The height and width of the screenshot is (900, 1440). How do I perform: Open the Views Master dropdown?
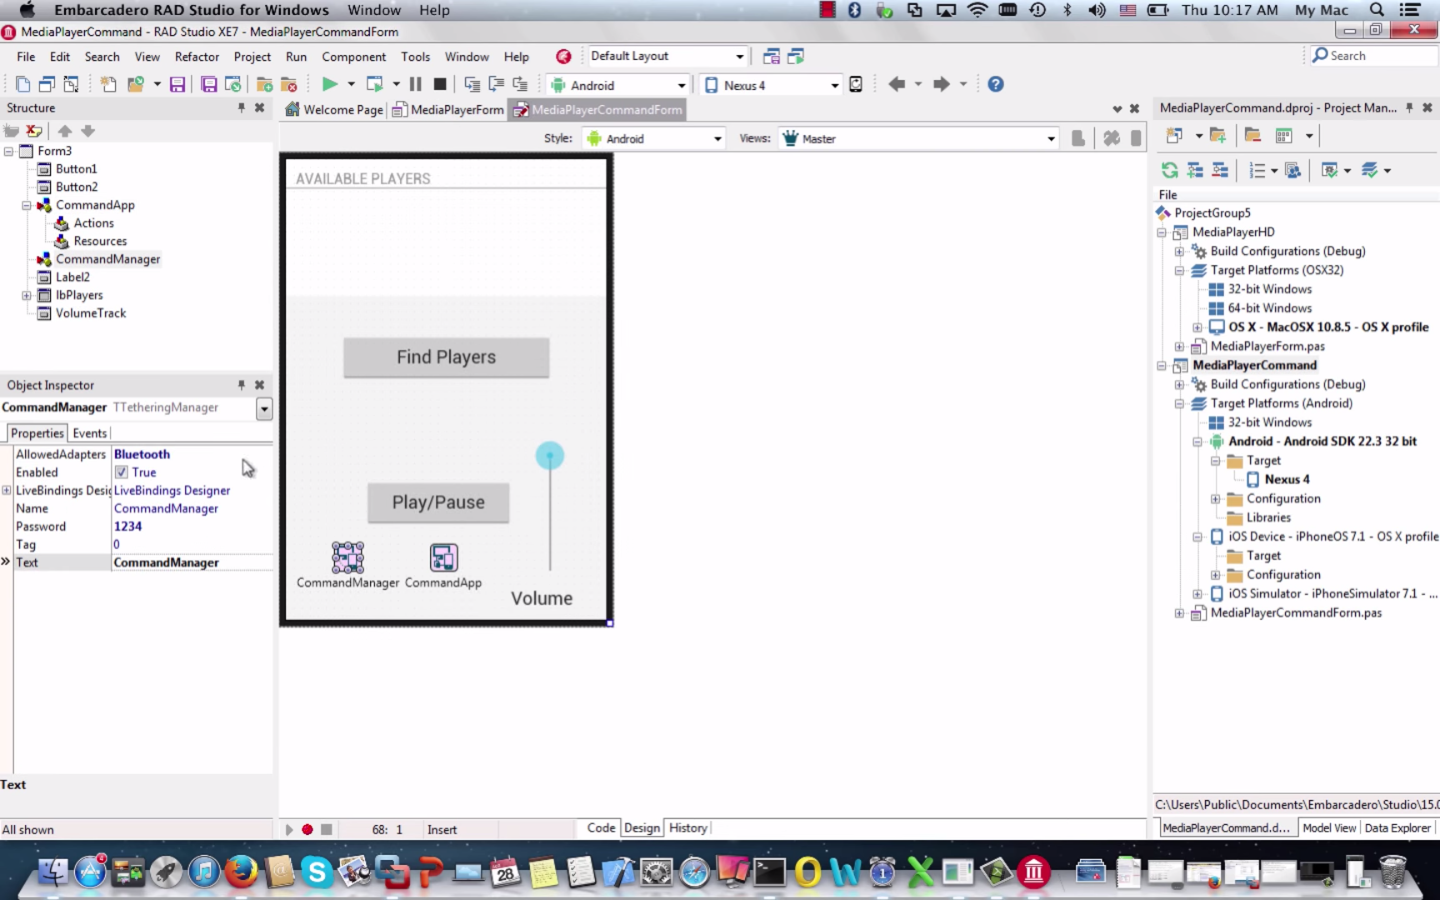[x=1051, y=139]
